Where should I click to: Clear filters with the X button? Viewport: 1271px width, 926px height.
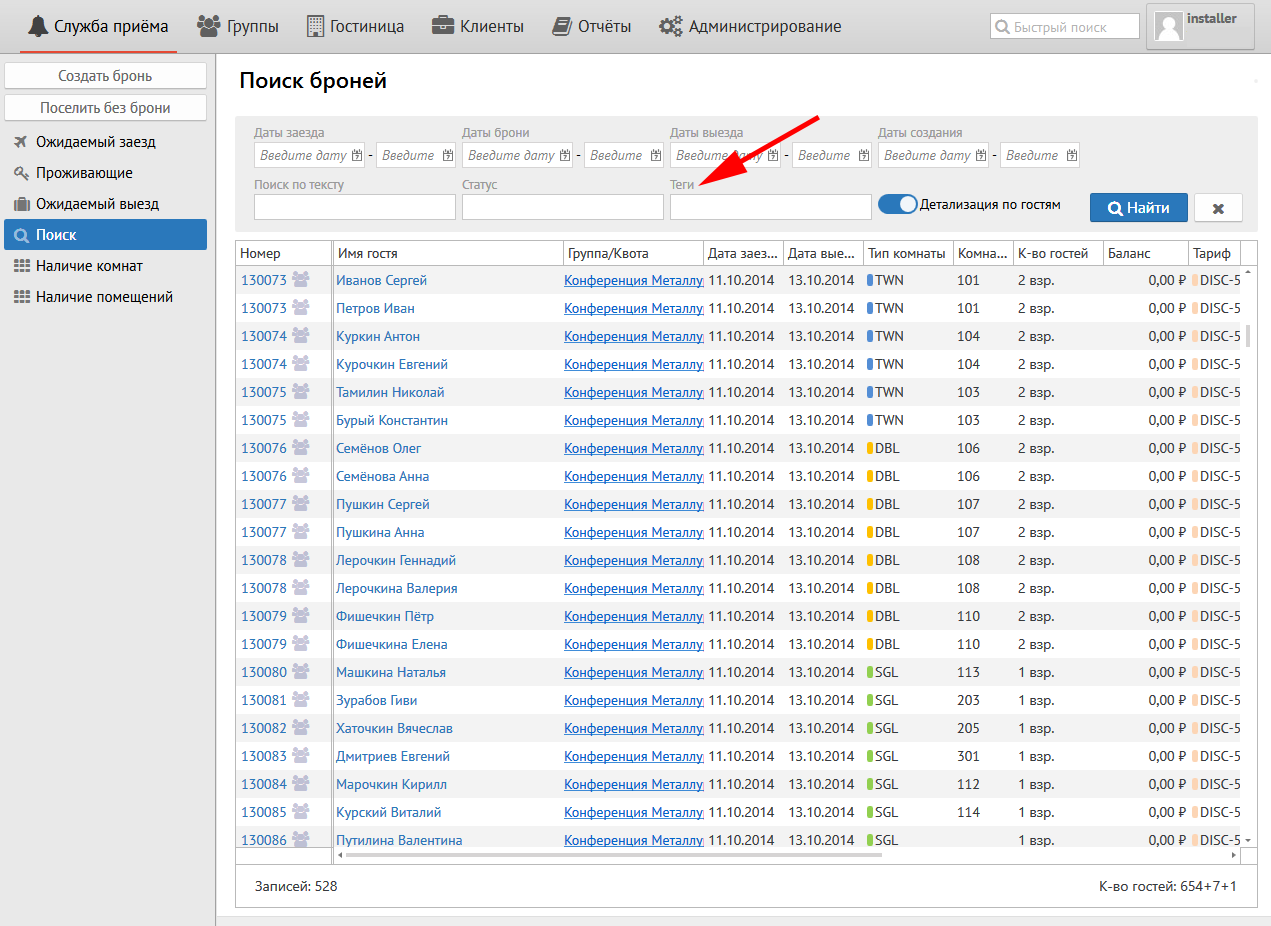point(1217,208)
